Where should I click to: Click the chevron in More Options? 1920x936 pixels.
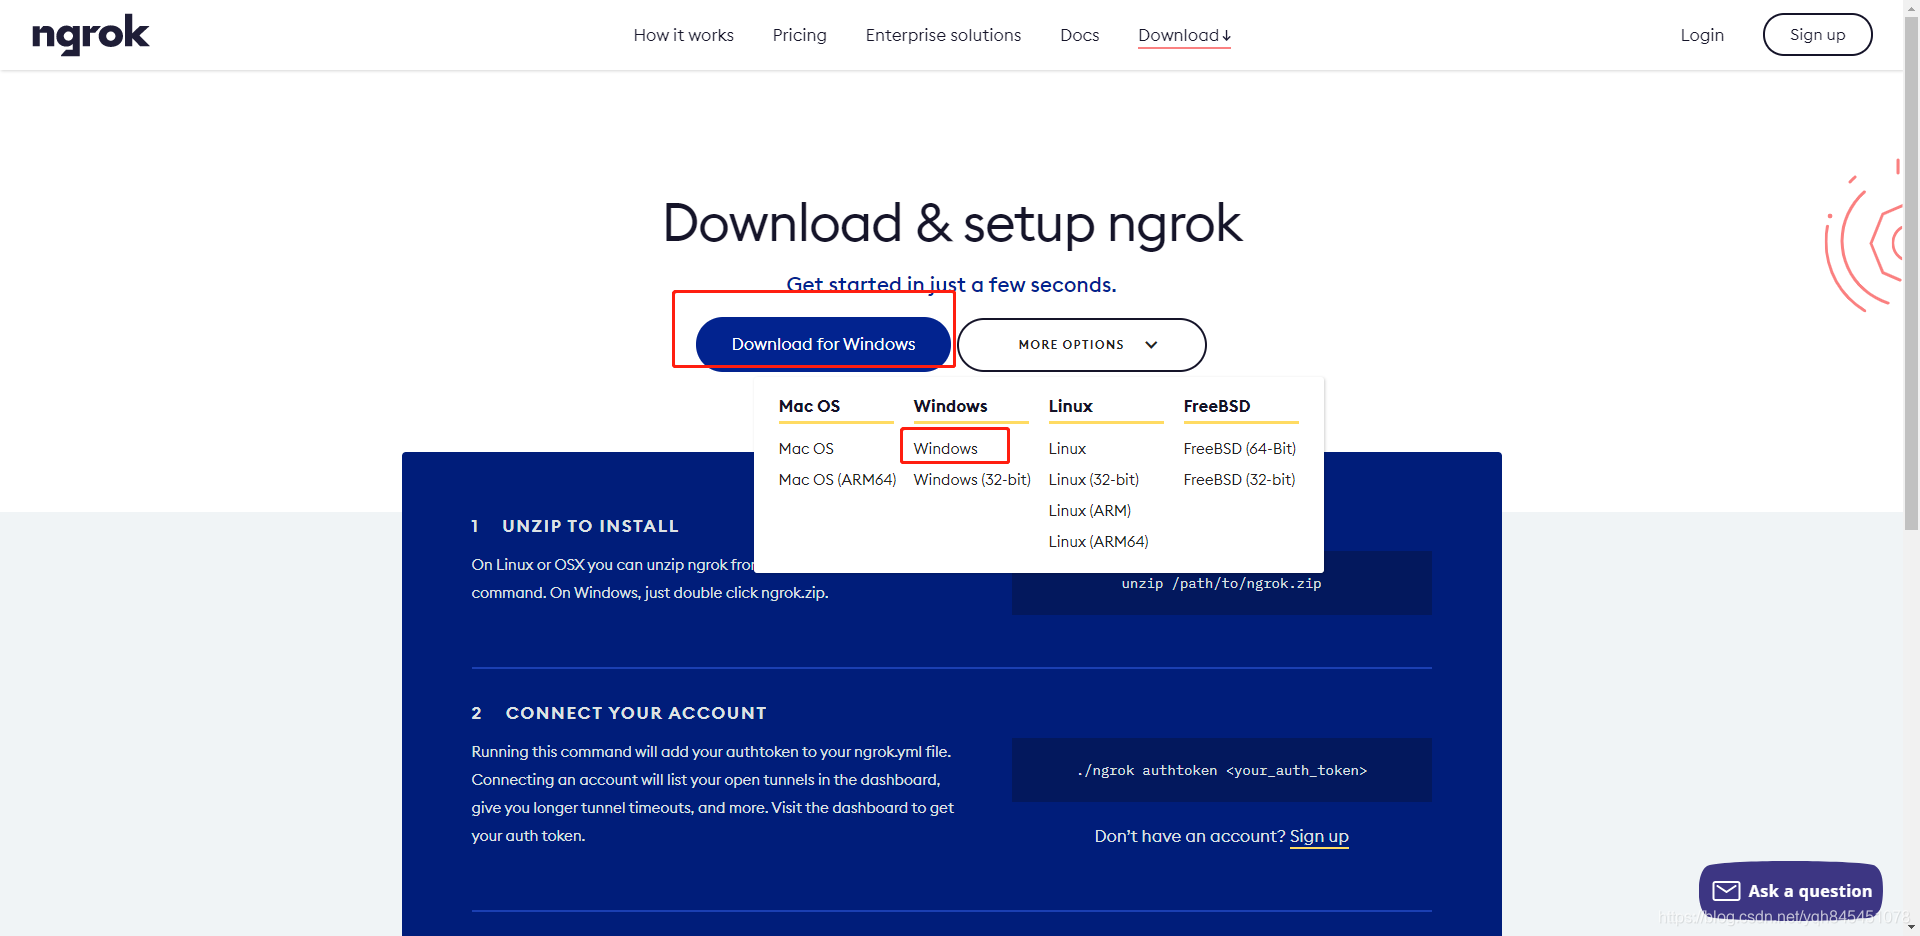click(1151, 345)
